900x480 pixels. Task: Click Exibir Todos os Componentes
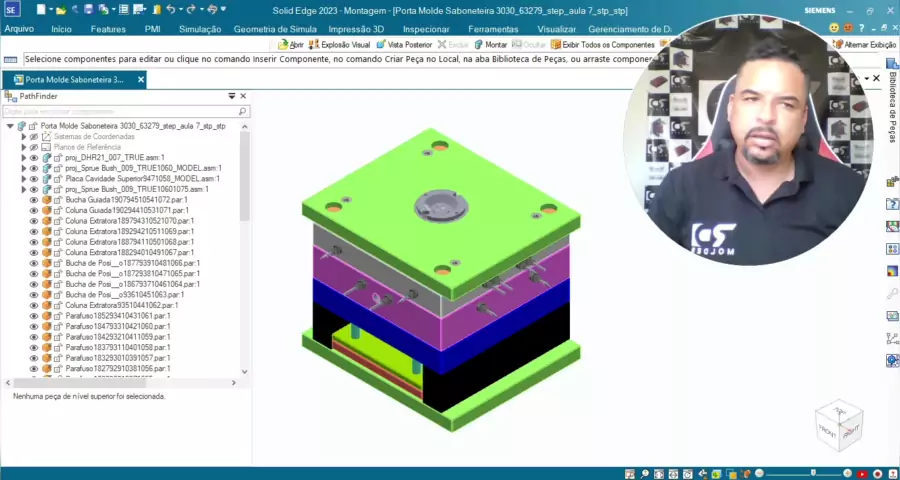(603, 44)
